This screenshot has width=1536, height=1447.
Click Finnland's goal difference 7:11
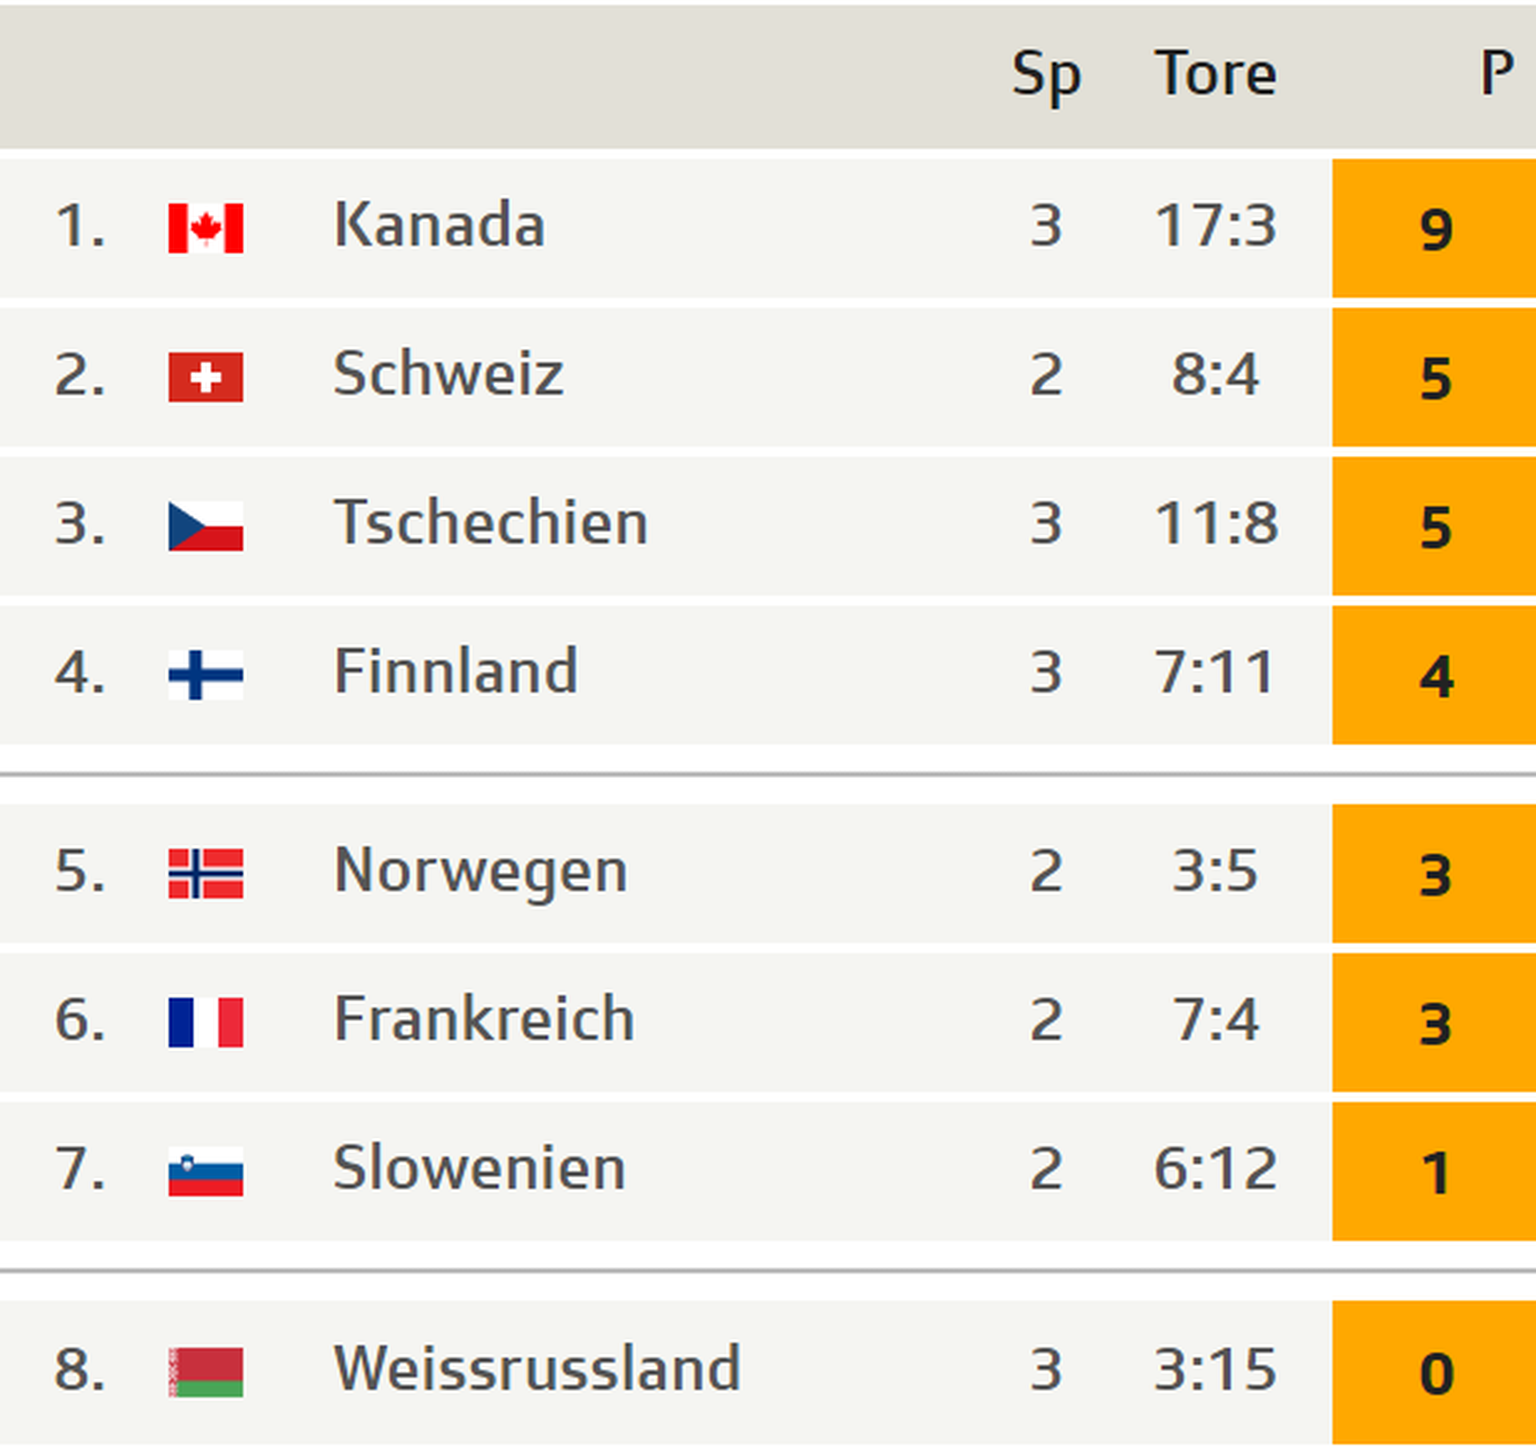point(1215,673)
